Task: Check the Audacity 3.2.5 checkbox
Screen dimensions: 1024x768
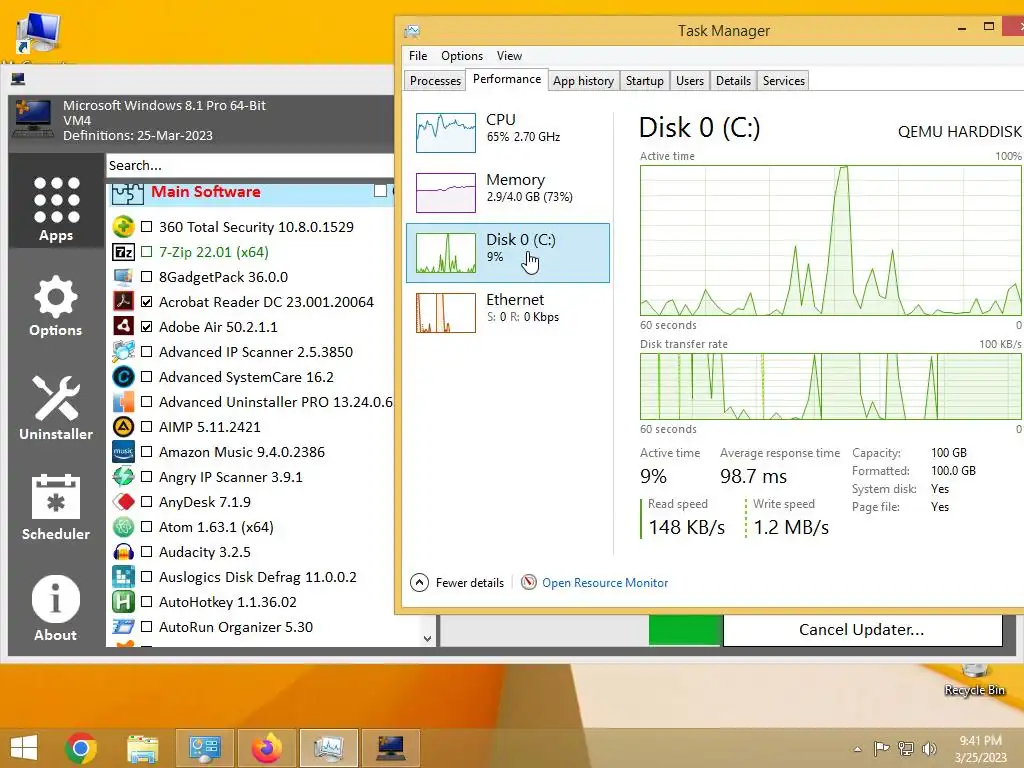Action: [146, 552]
